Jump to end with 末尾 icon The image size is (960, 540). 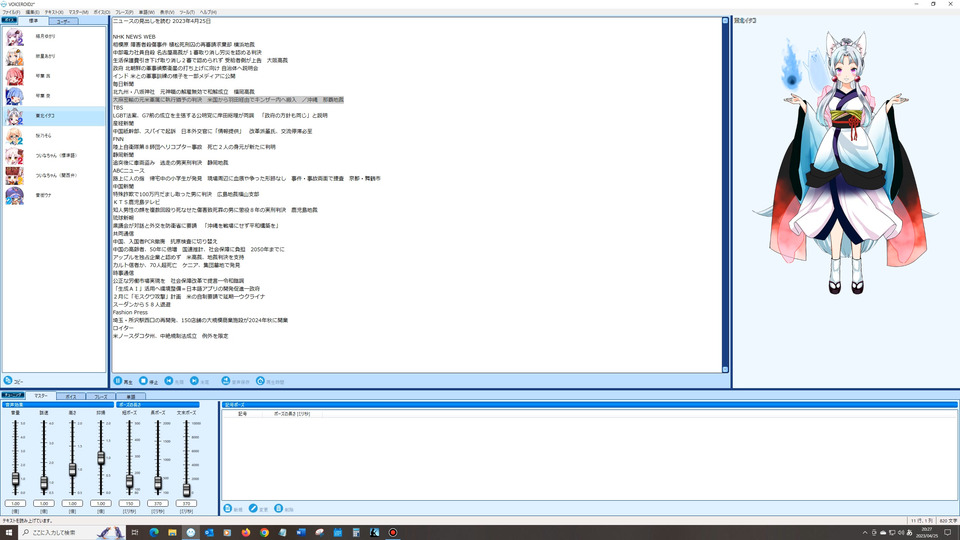[x=194, y=381]
